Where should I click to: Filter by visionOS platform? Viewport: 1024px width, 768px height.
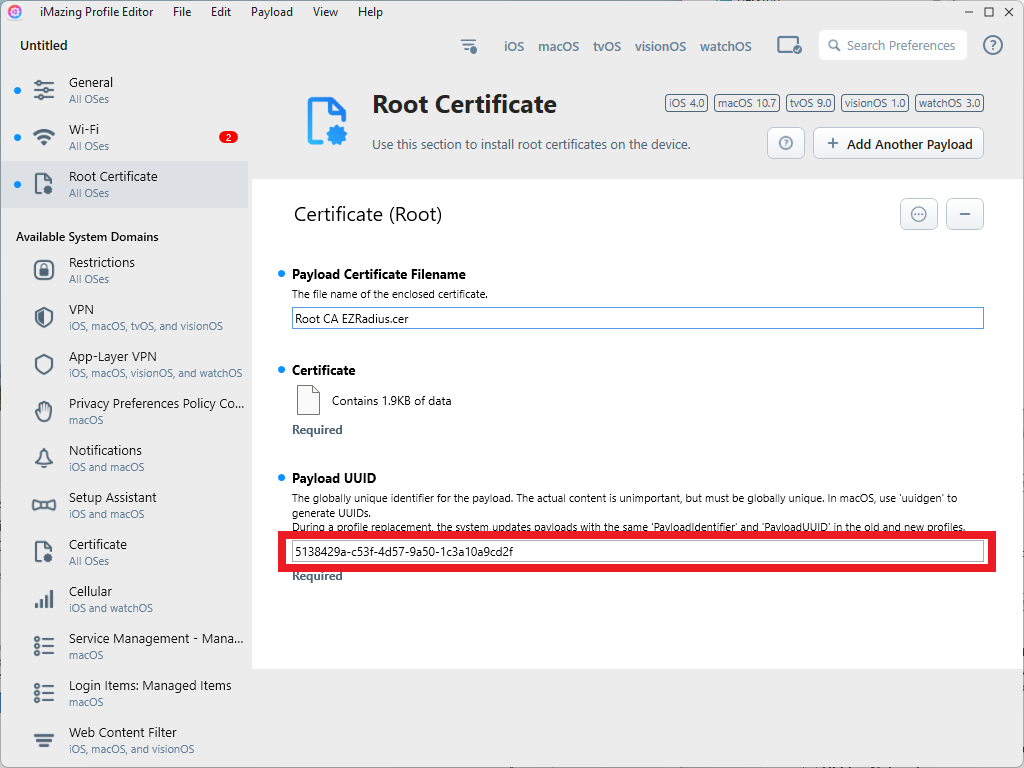click(x=660, y=46)
